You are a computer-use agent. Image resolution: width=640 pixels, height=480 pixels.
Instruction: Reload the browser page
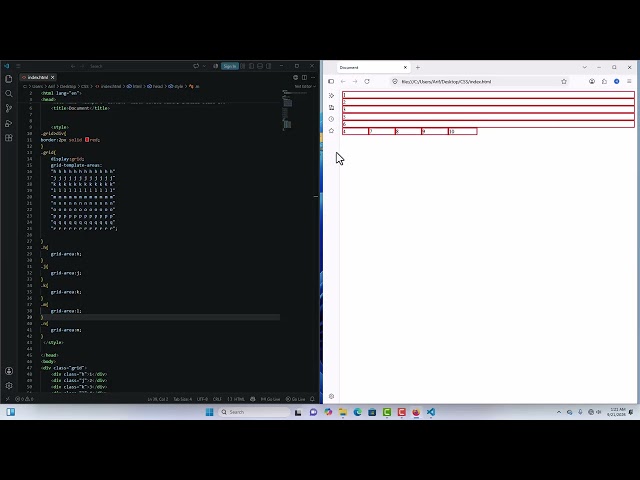[367, 81]
